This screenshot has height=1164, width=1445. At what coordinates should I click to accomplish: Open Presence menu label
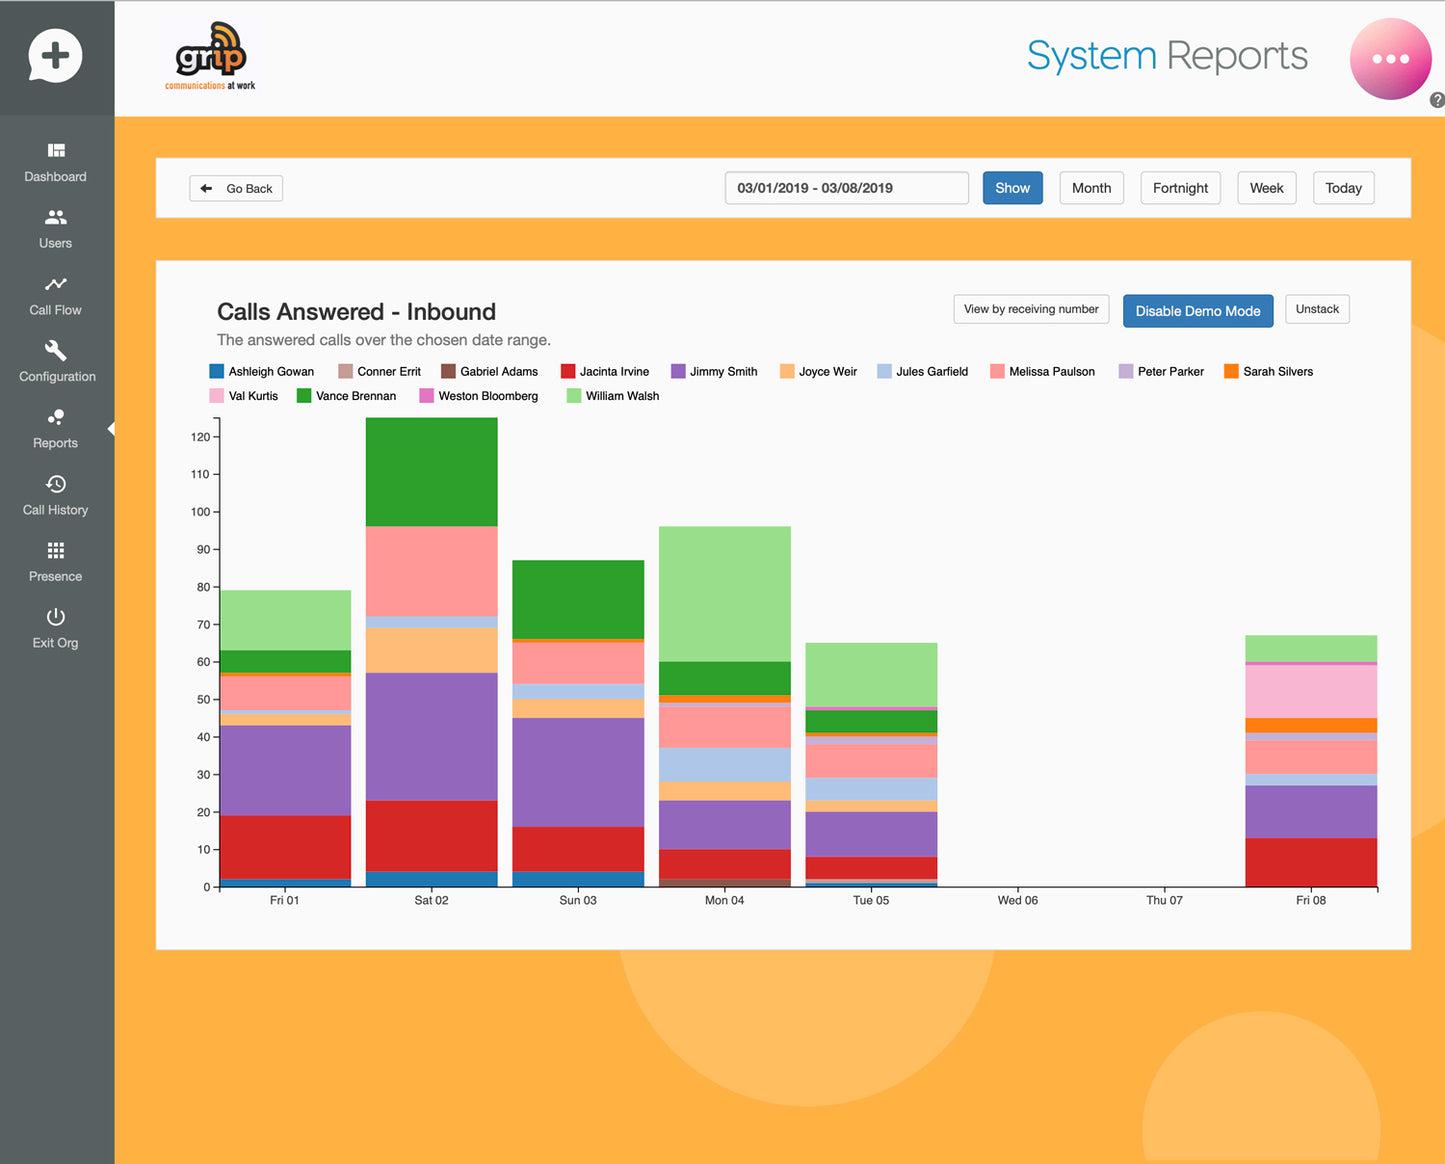(x=56, y=577)
